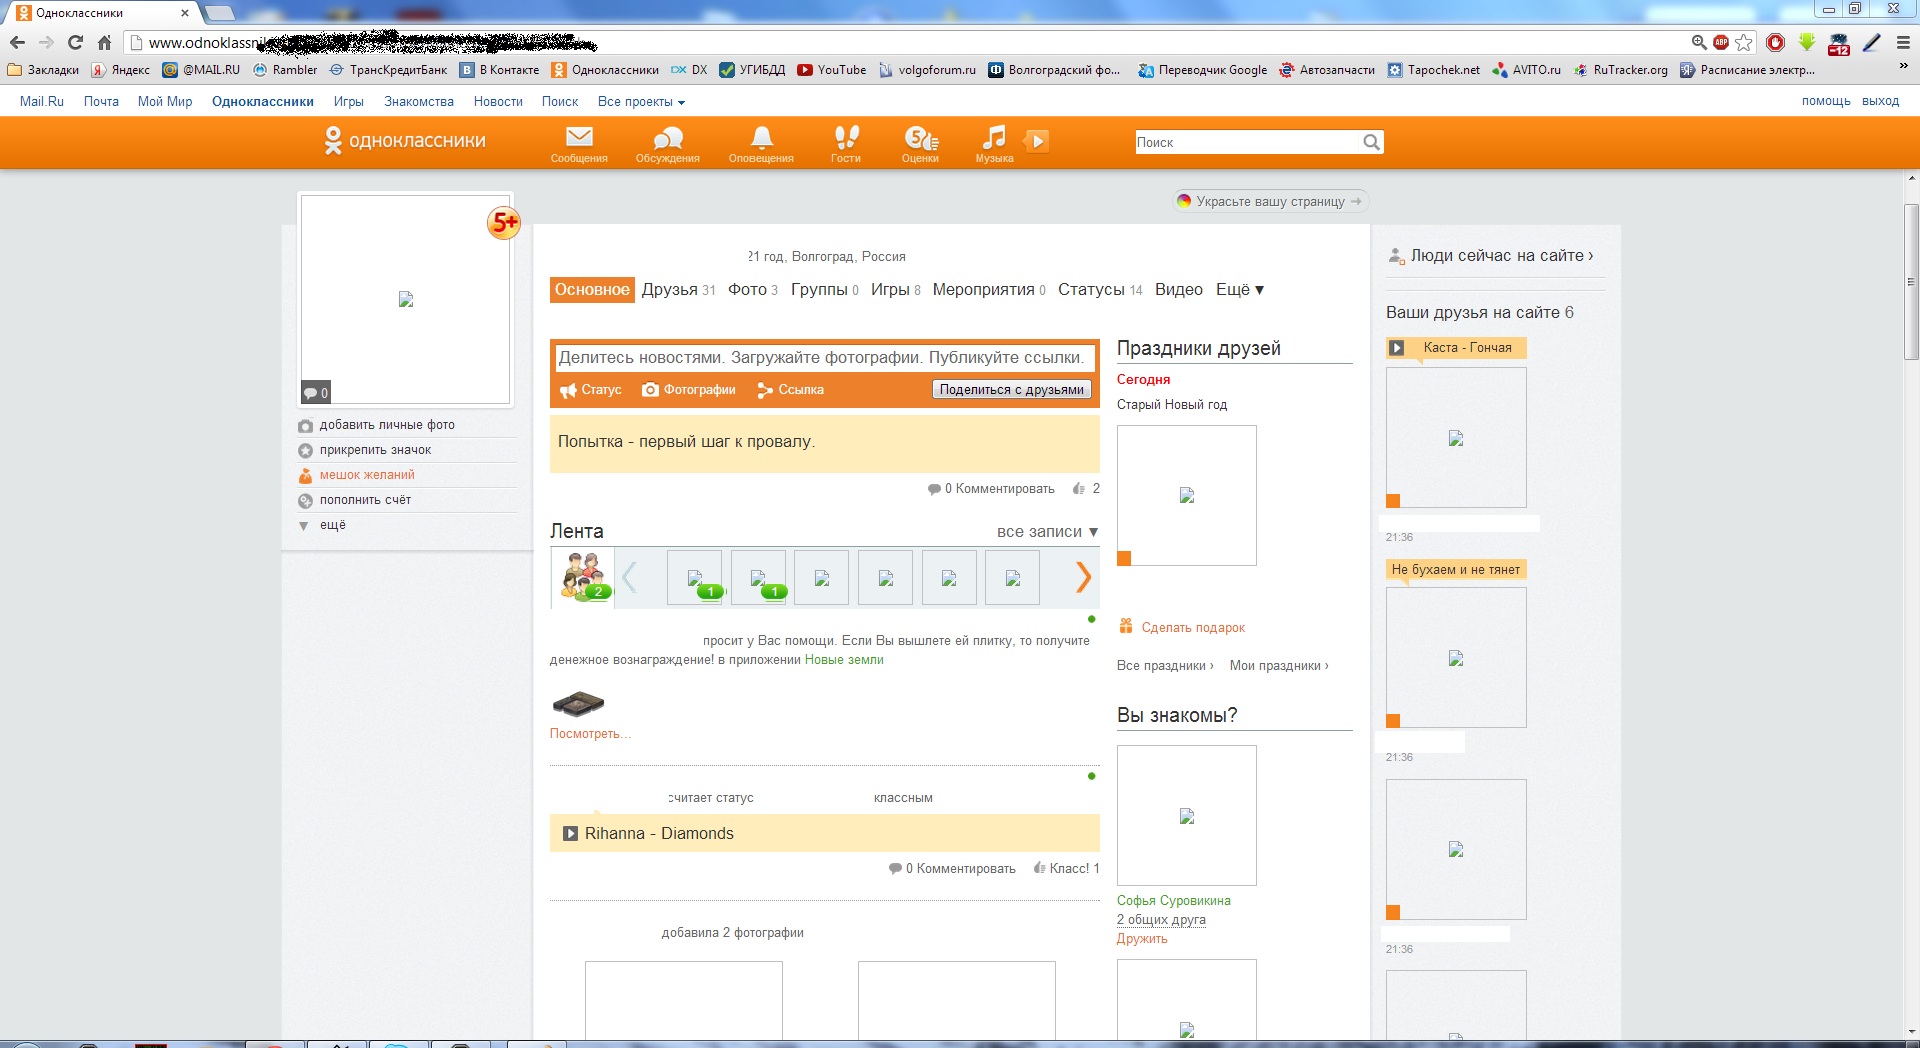Switch to the Друзья tab

pos(669,289)
